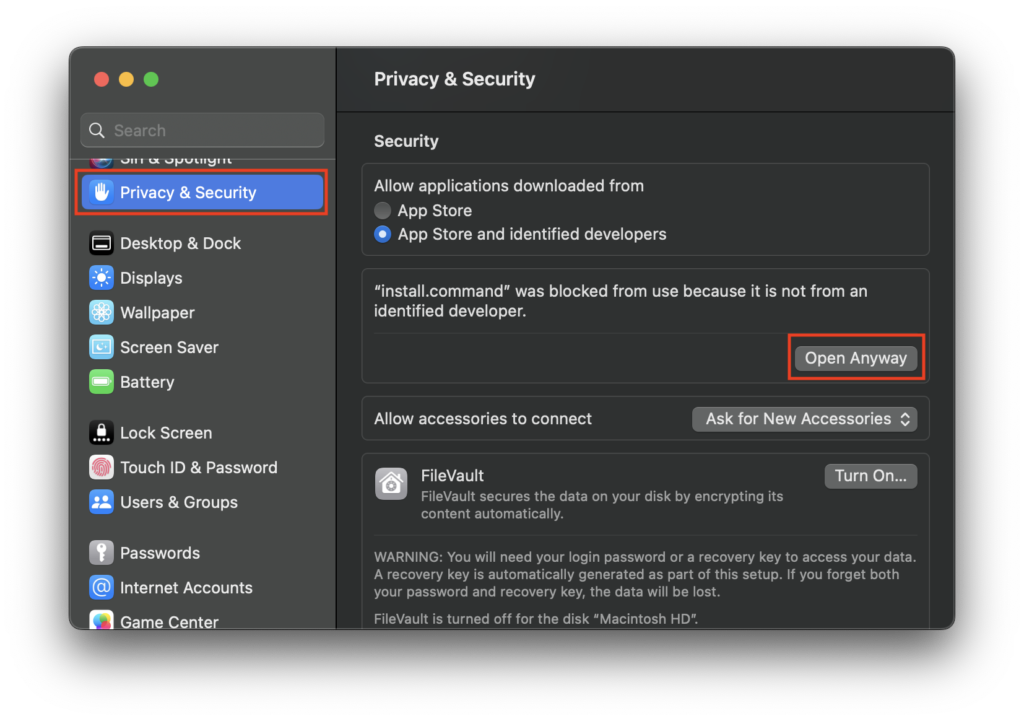The height and width of the screenshot is (721, 1024).
Task: Click the FileVault house icon
Action: click(391, 483)
